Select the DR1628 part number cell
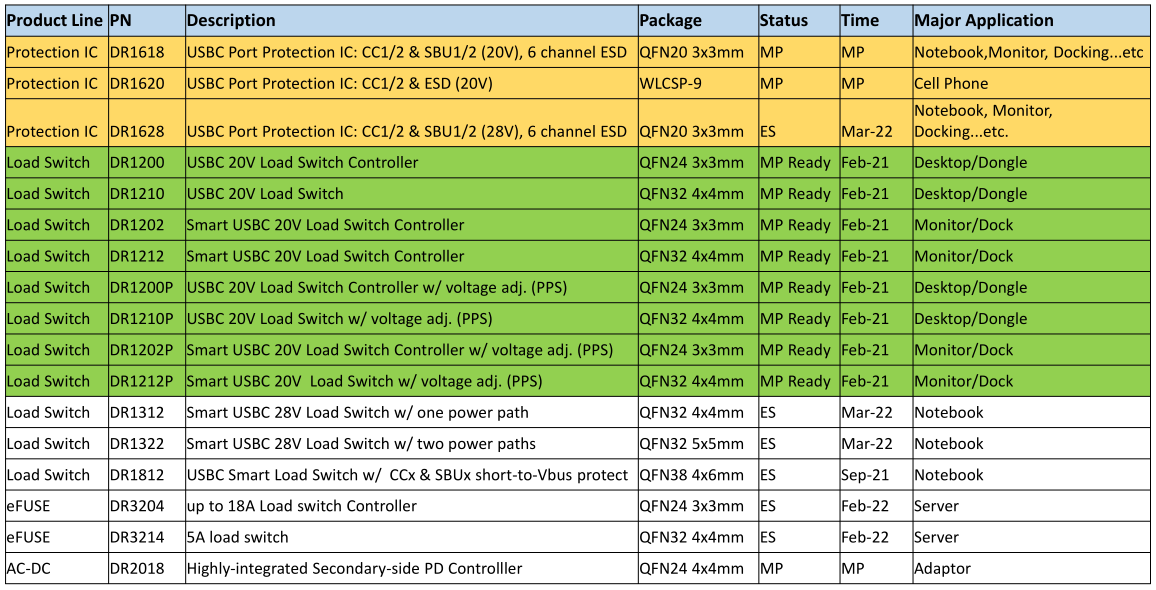 pos(147,122)
